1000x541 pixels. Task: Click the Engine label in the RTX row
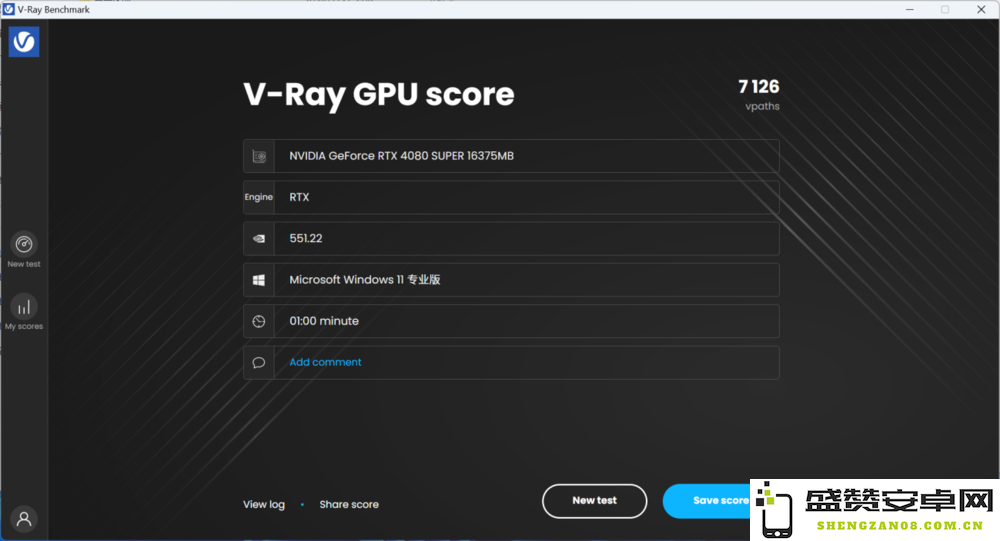[258, 197]
